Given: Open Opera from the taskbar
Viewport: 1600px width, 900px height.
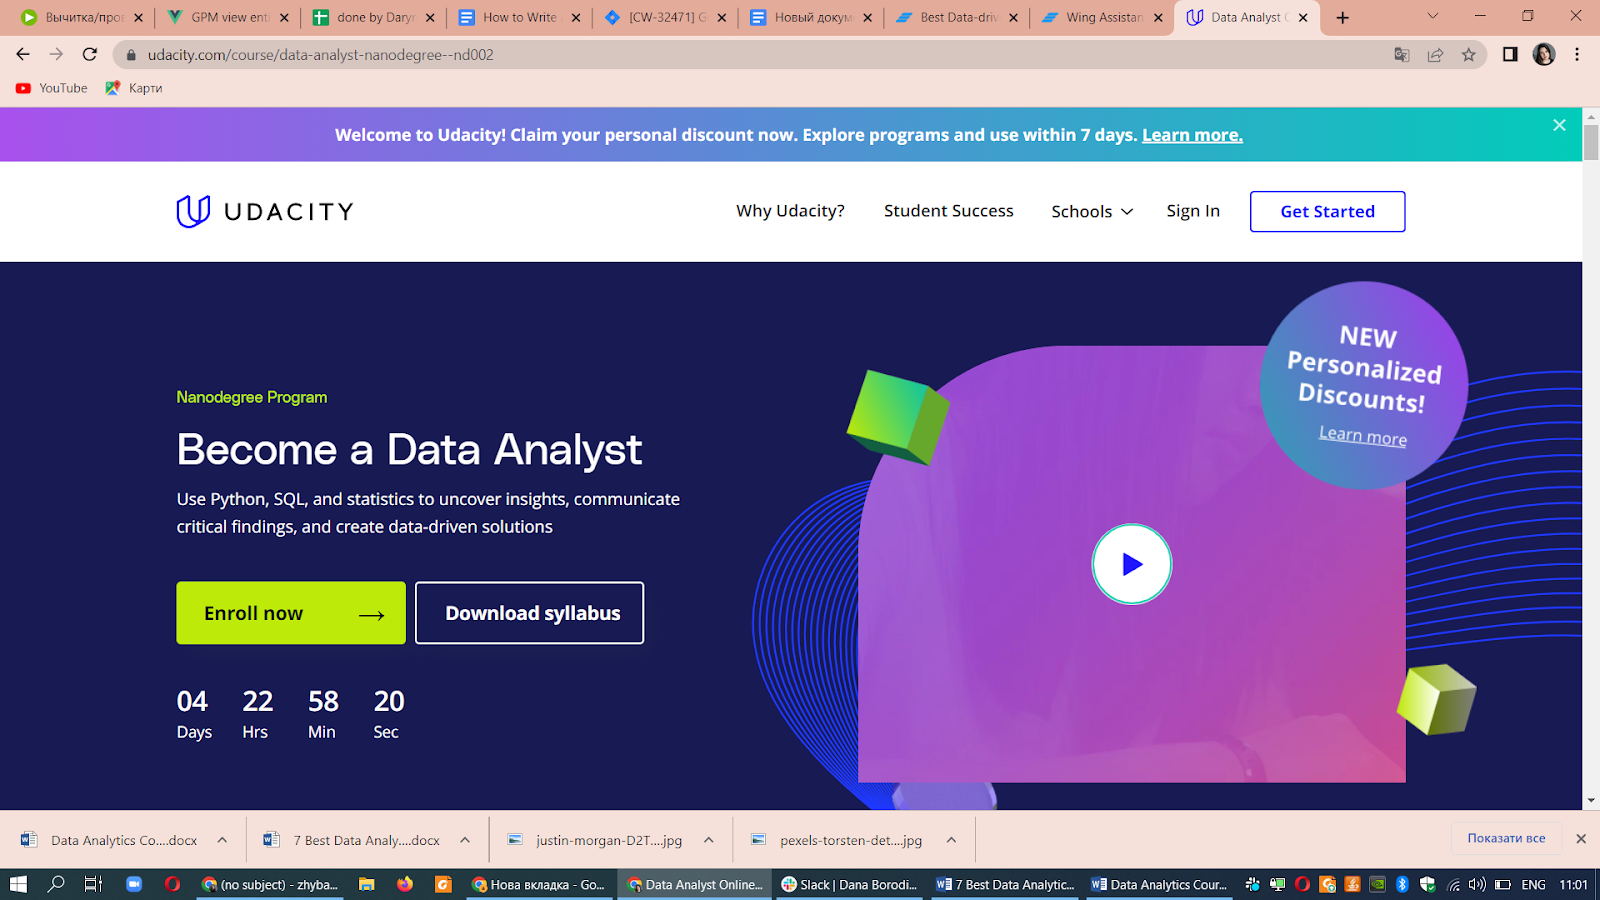Looking at the screenshot, I should [x=172, y=884].
